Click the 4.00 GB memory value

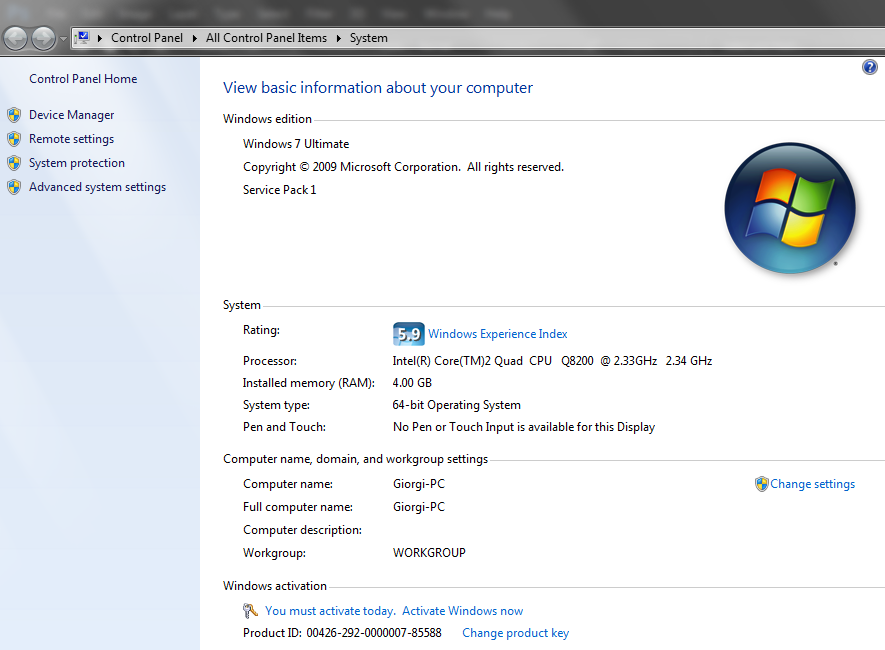[412, 383]
